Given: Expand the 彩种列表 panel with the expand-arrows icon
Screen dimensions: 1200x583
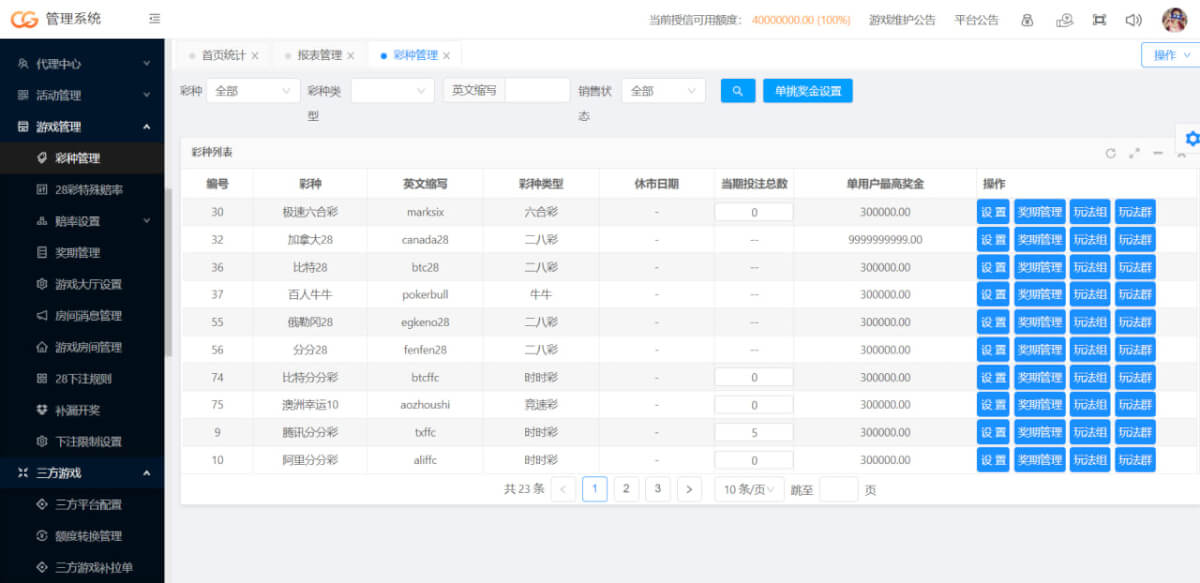Looking at the screenshot, I should [x=1134, y=153].
